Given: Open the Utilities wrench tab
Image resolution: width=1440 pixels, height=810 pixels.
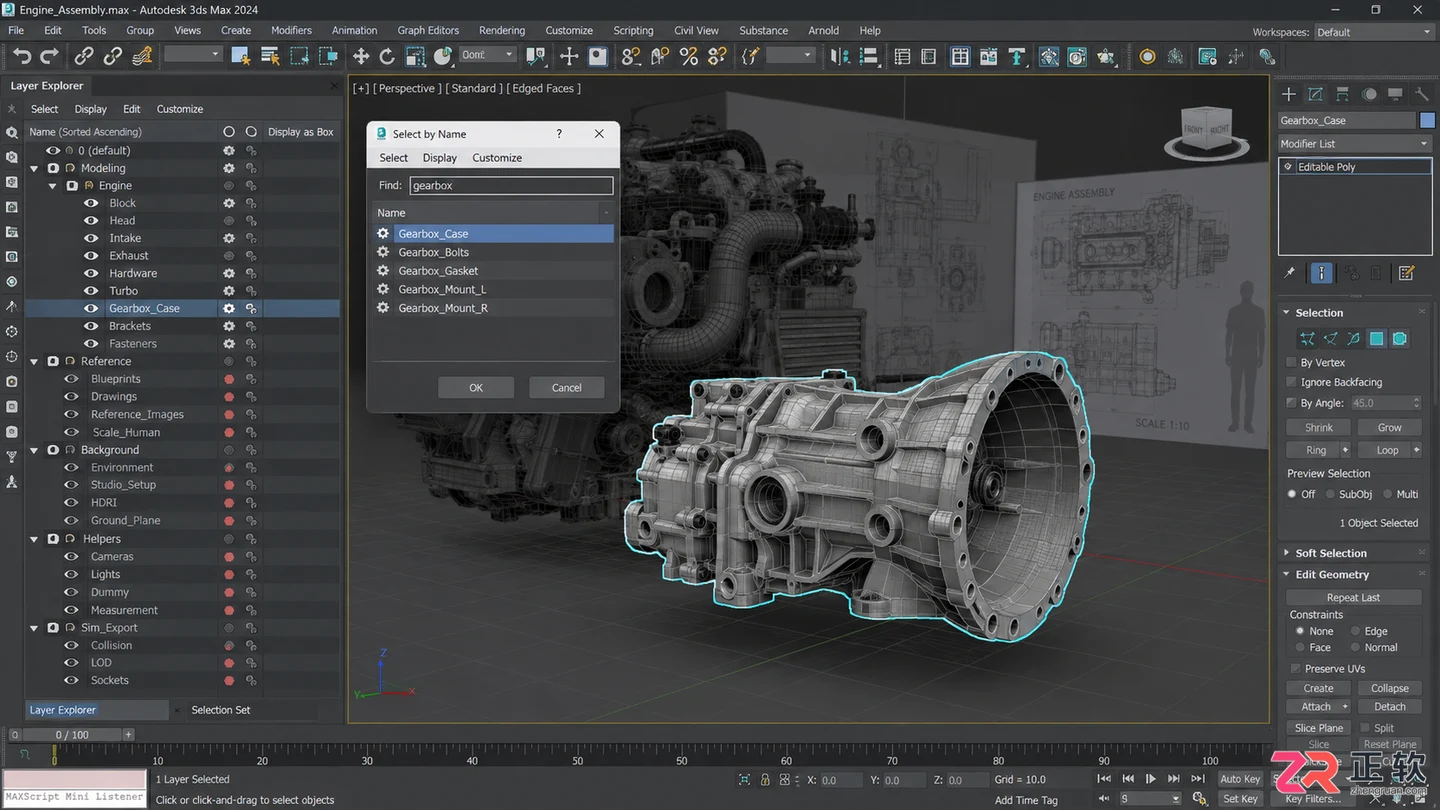Looking at the screenshot, I should pyautogui.click(x=1421, y=94).
